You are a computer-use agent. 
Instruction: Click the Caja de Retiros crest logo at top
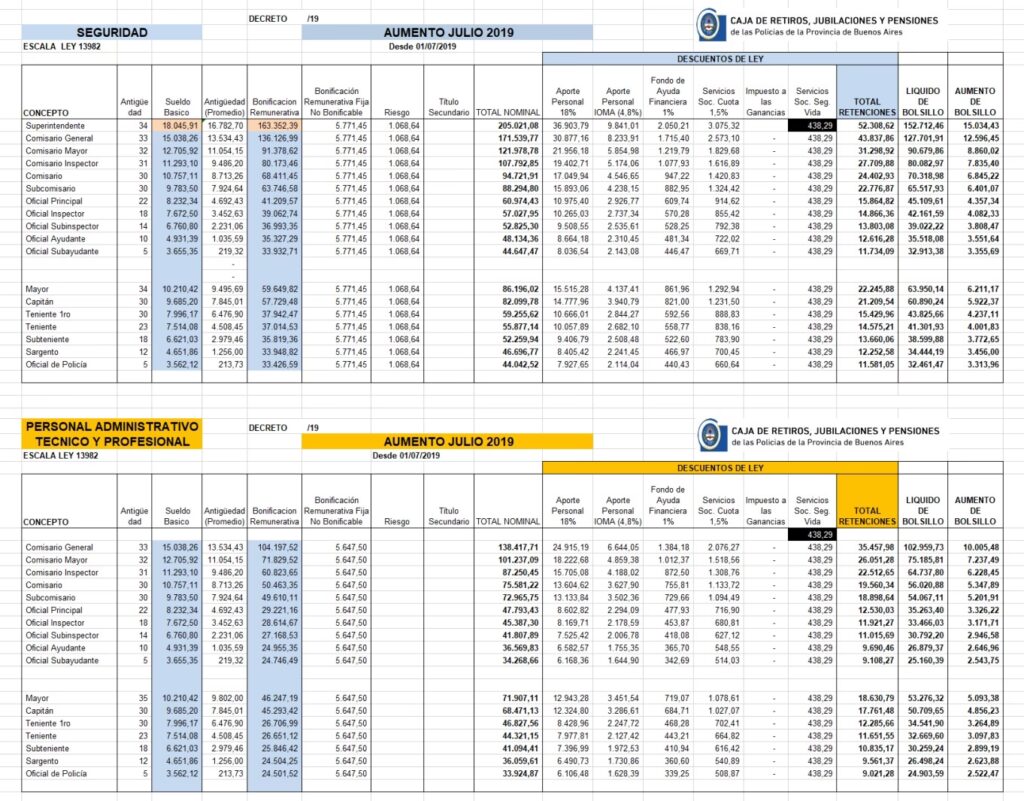(x=708, y=24)
